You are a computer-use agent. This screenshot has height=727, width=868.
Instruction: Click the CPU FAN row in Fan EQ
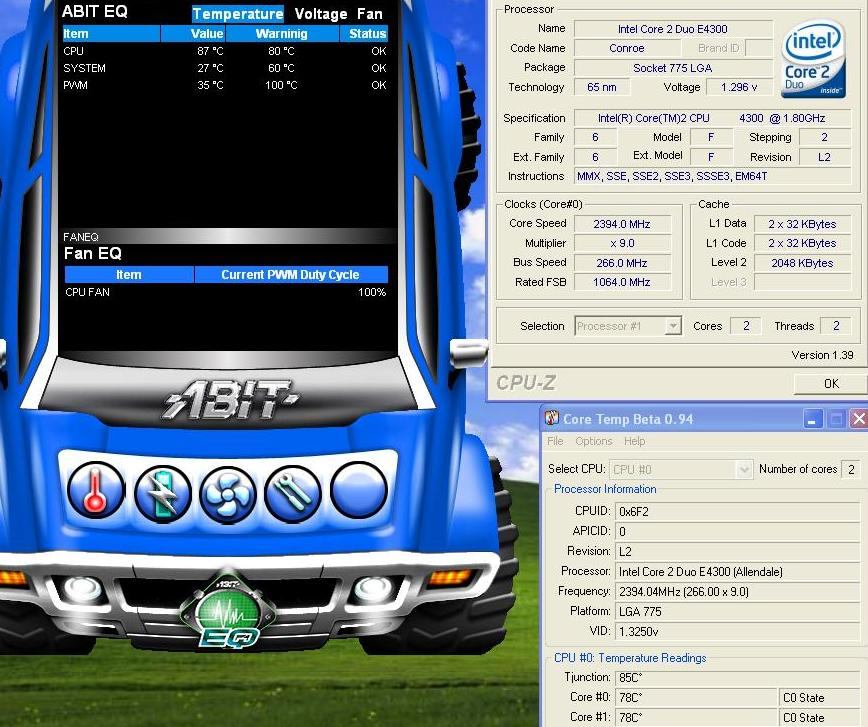point(226,292)
